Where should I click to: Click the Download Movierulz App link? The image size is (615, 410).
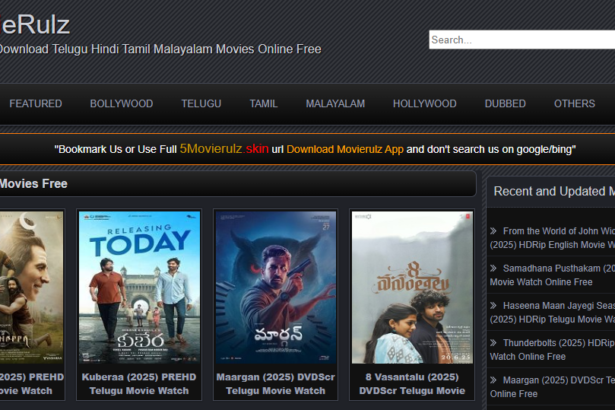pyautogui.click(x=345, y=149)
